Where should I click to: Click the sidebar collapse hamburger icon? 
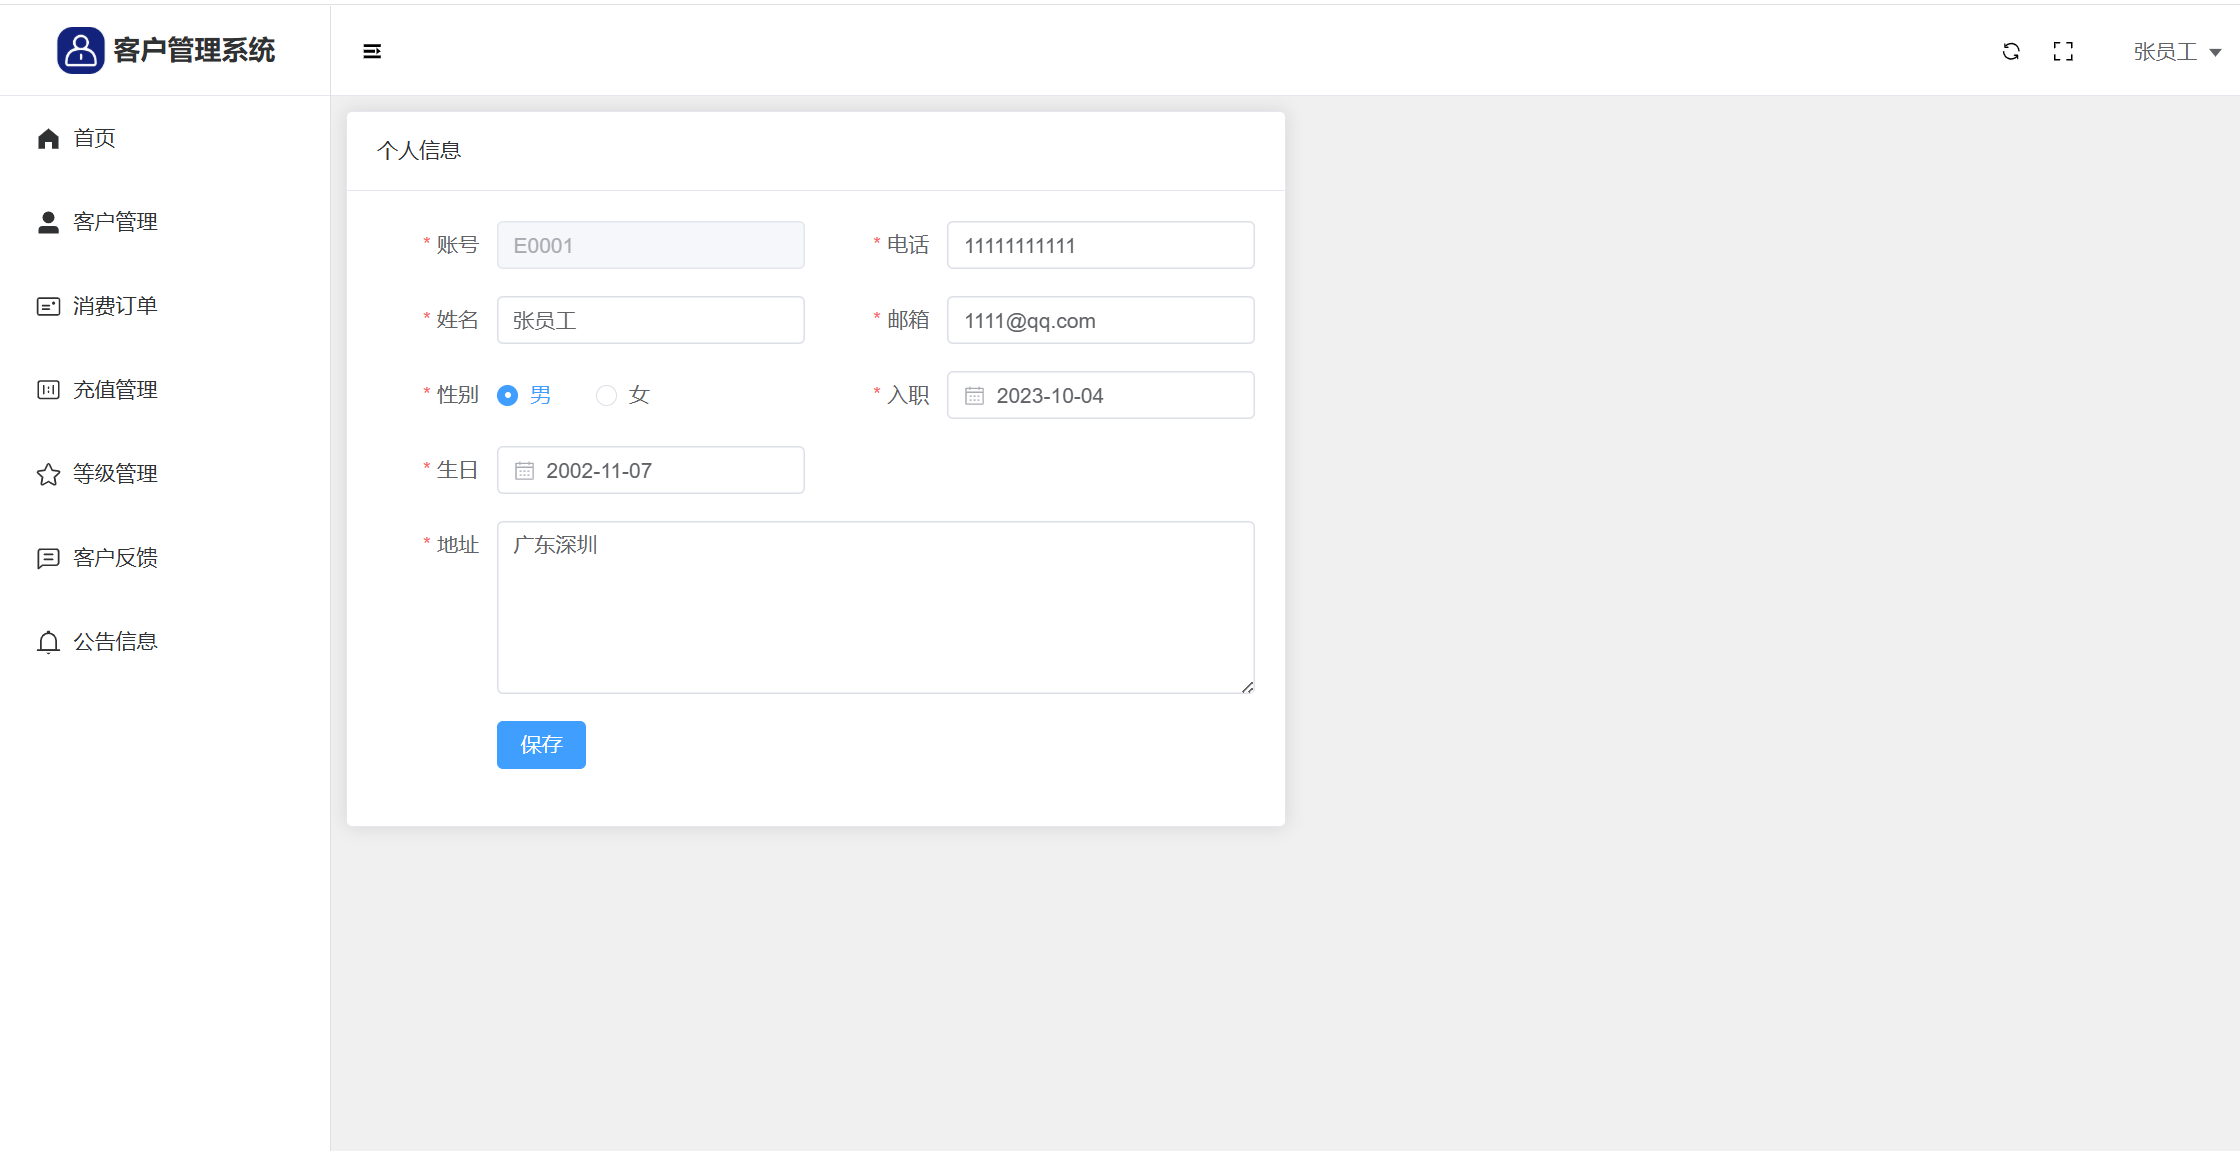click(372, 51)
